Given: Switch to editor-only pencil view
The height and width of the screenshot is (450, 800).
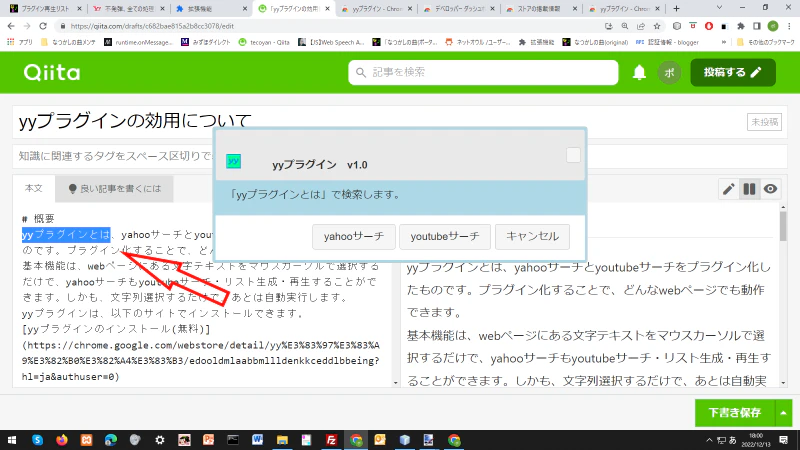Looking at the screenshot, I should coord(728,189).
